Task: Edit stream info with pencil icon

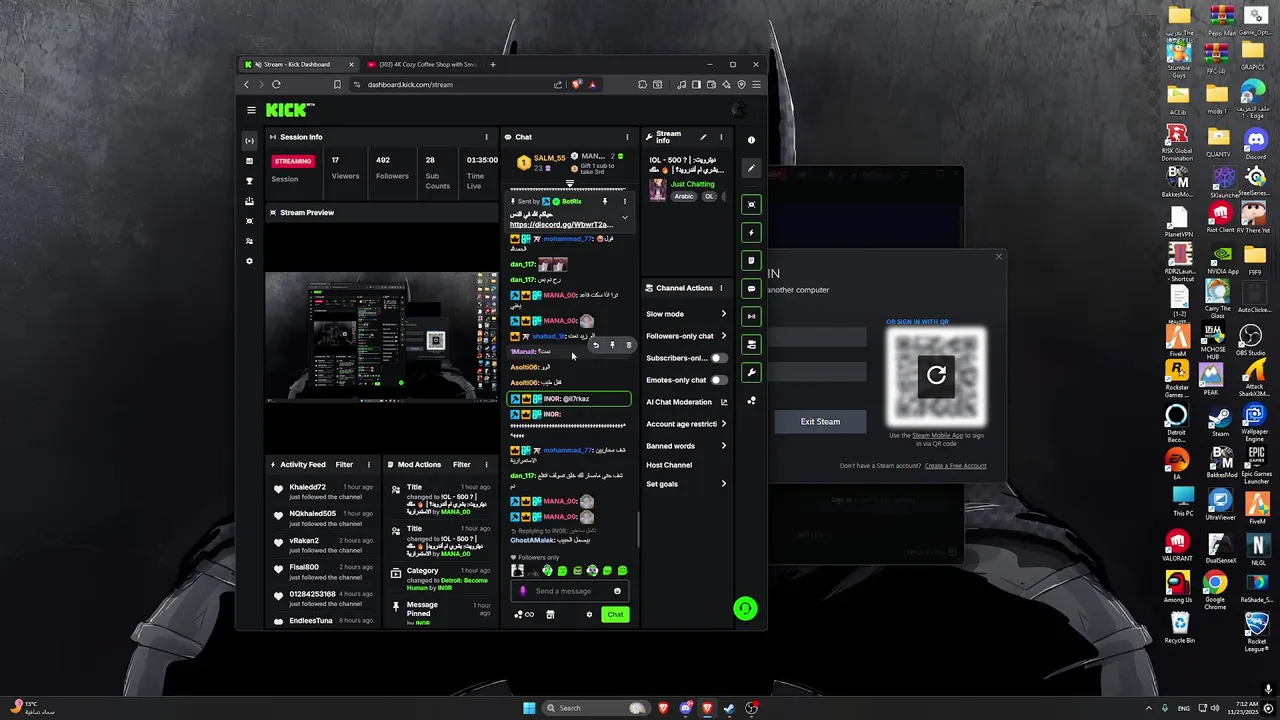Action: click(703, 137)
